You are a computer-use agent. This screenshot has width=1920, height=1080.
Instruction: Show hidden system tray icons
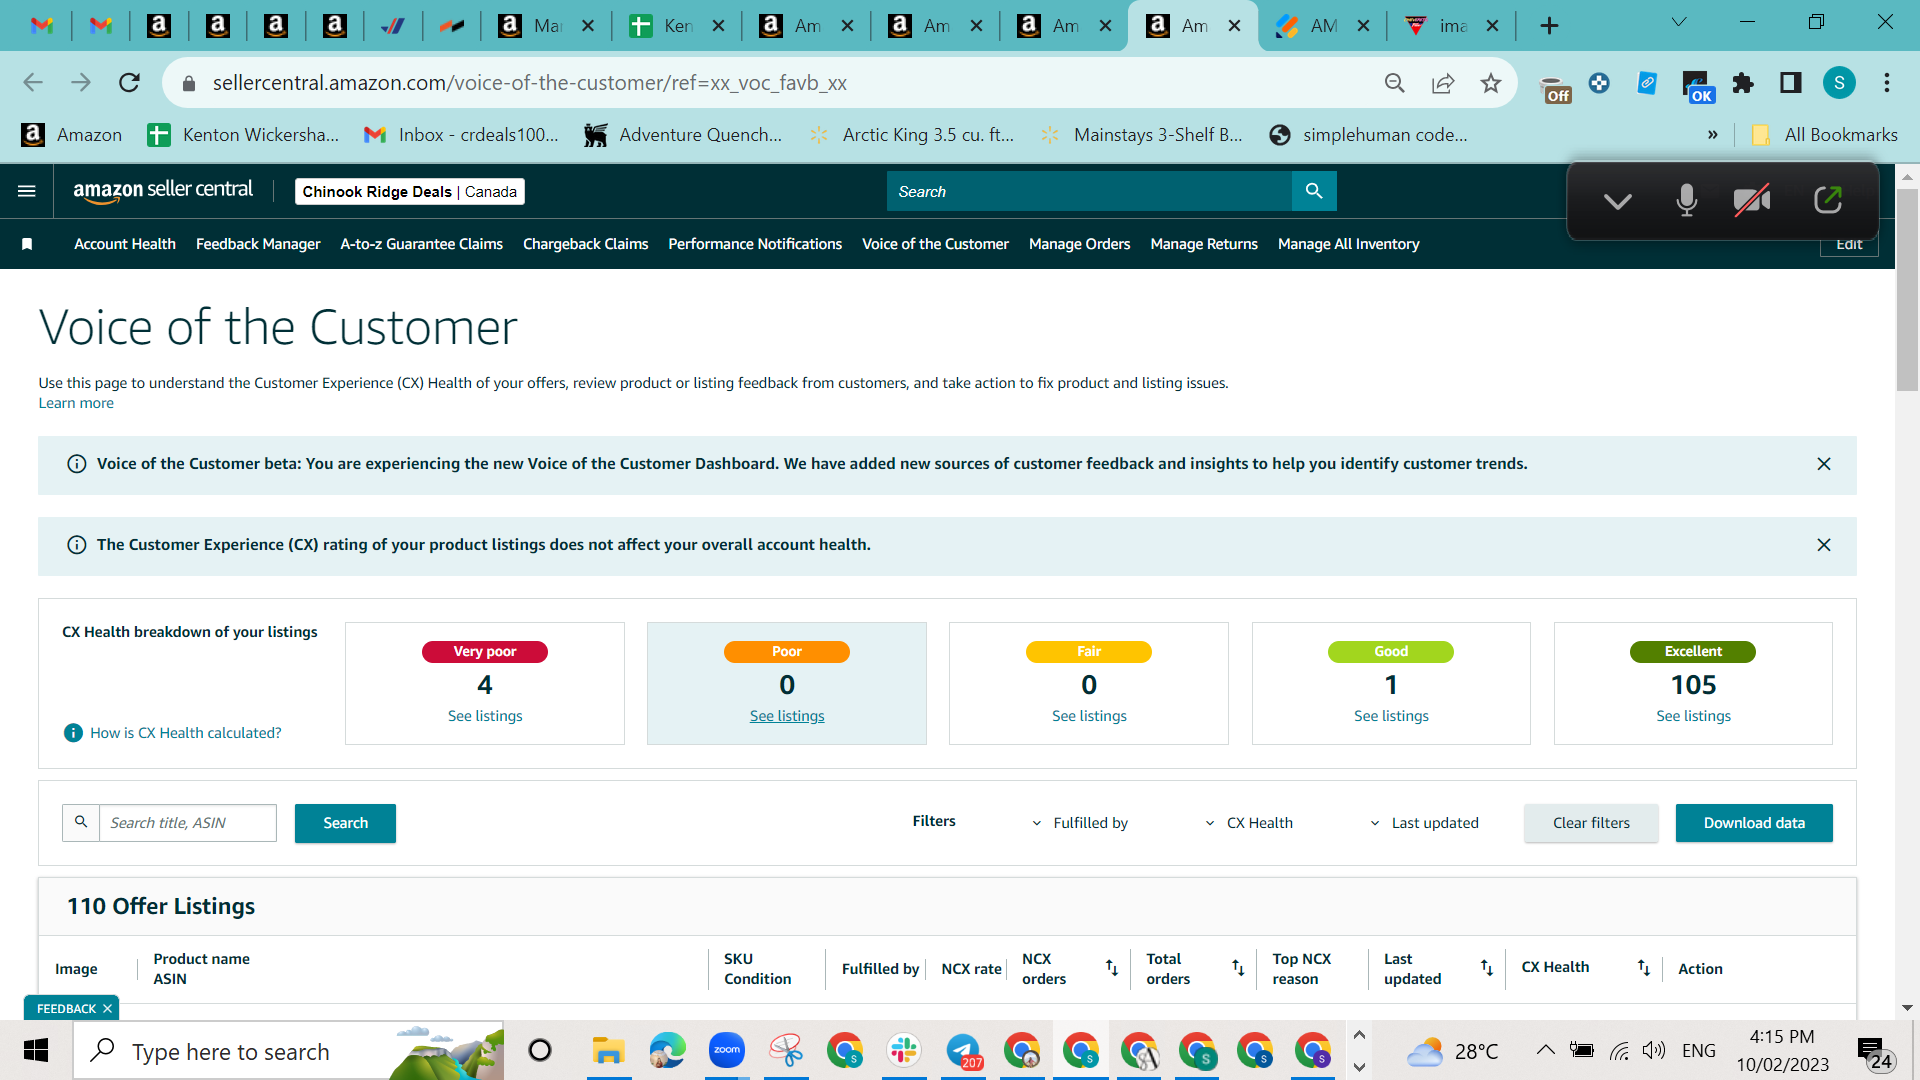click(x=1545, y=1050)
